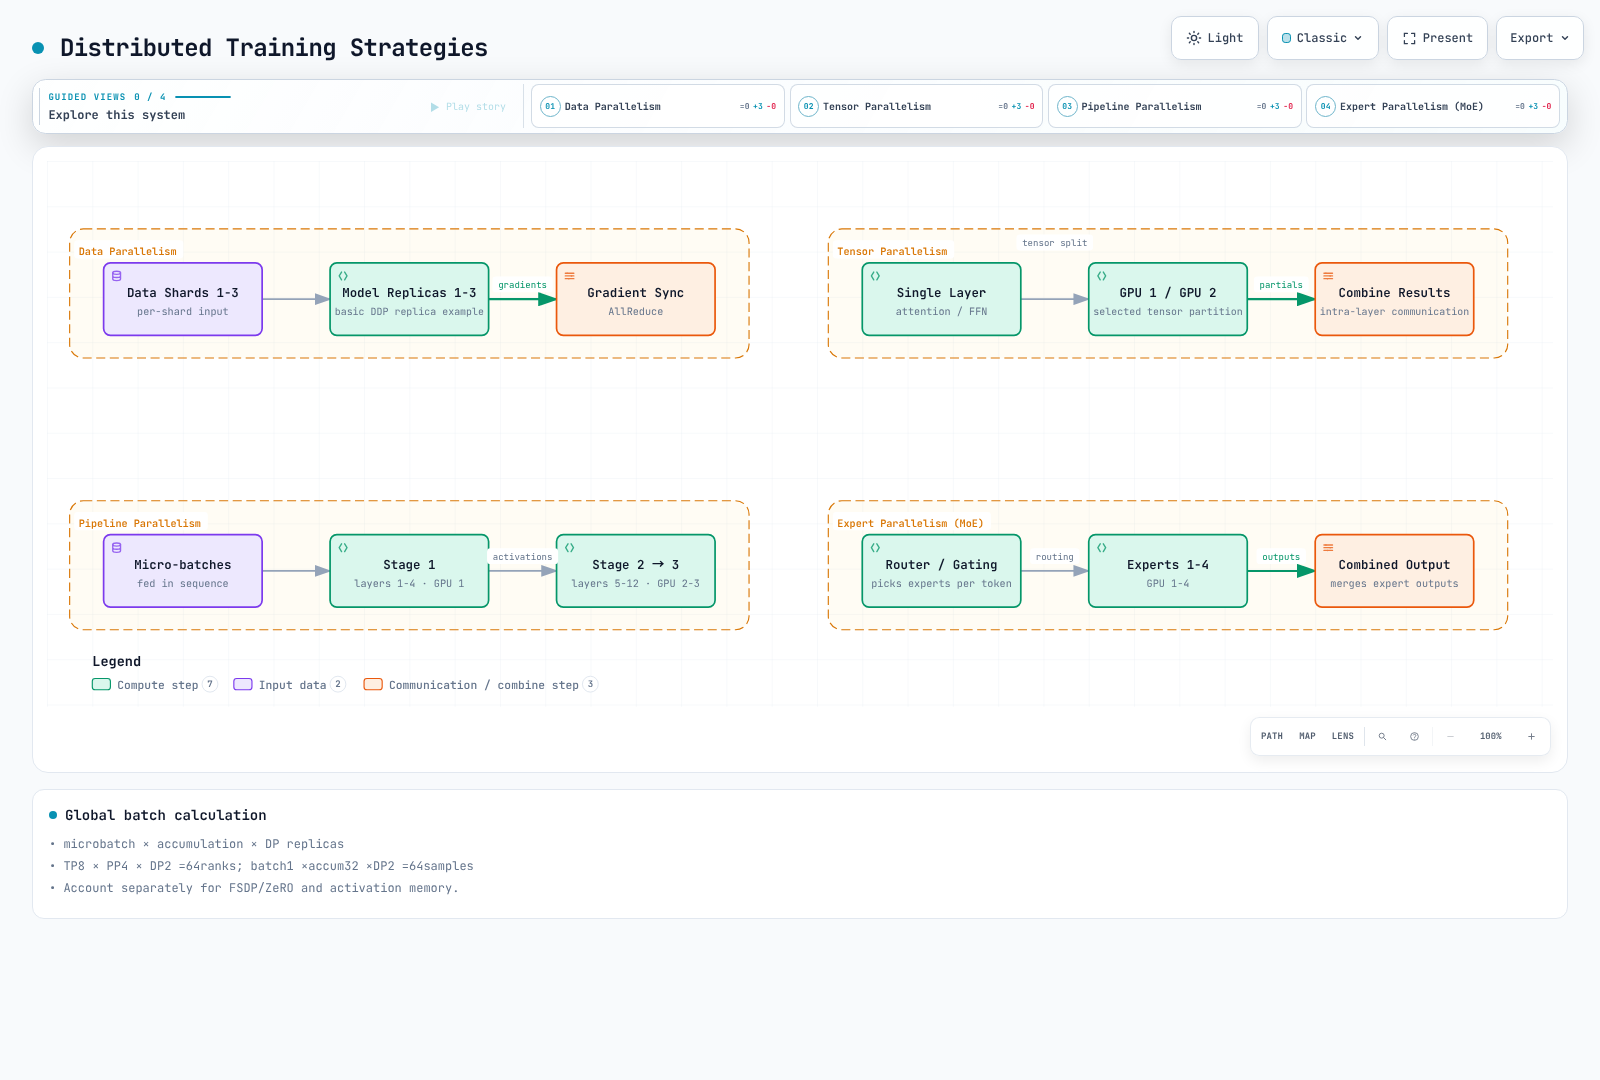Viewport: 1600px width, 1080px height.
Task: Click the code icon on Stage 2 → 3 node
Action: point(570,548)
